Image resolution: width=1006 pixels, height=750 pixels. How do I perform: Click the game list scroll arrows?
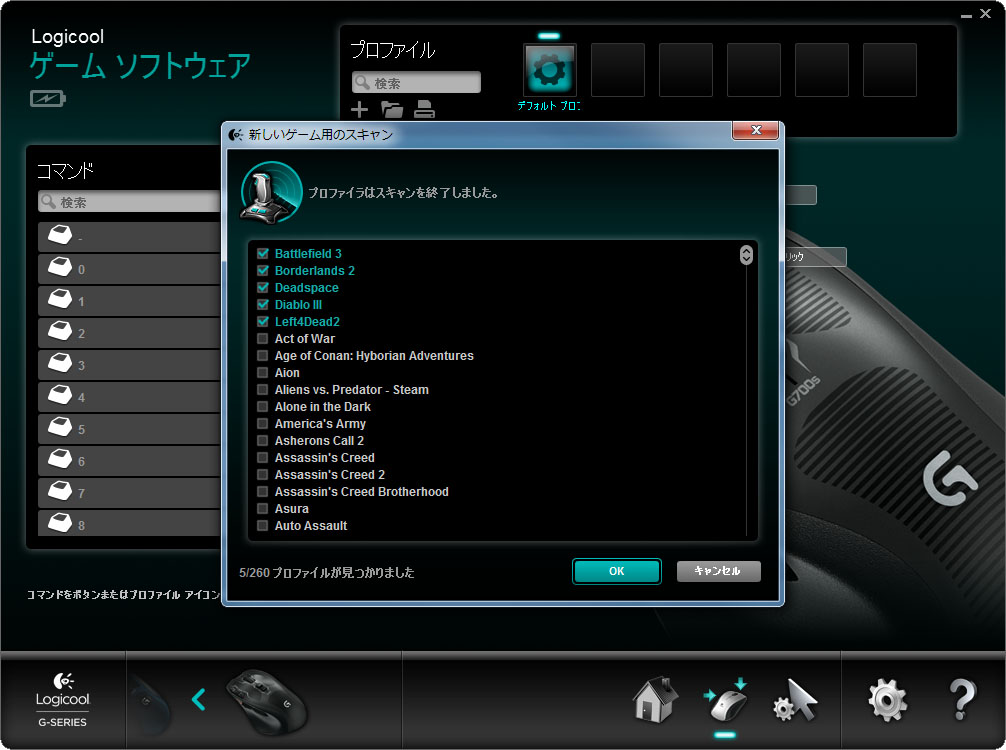coord(746,255)
